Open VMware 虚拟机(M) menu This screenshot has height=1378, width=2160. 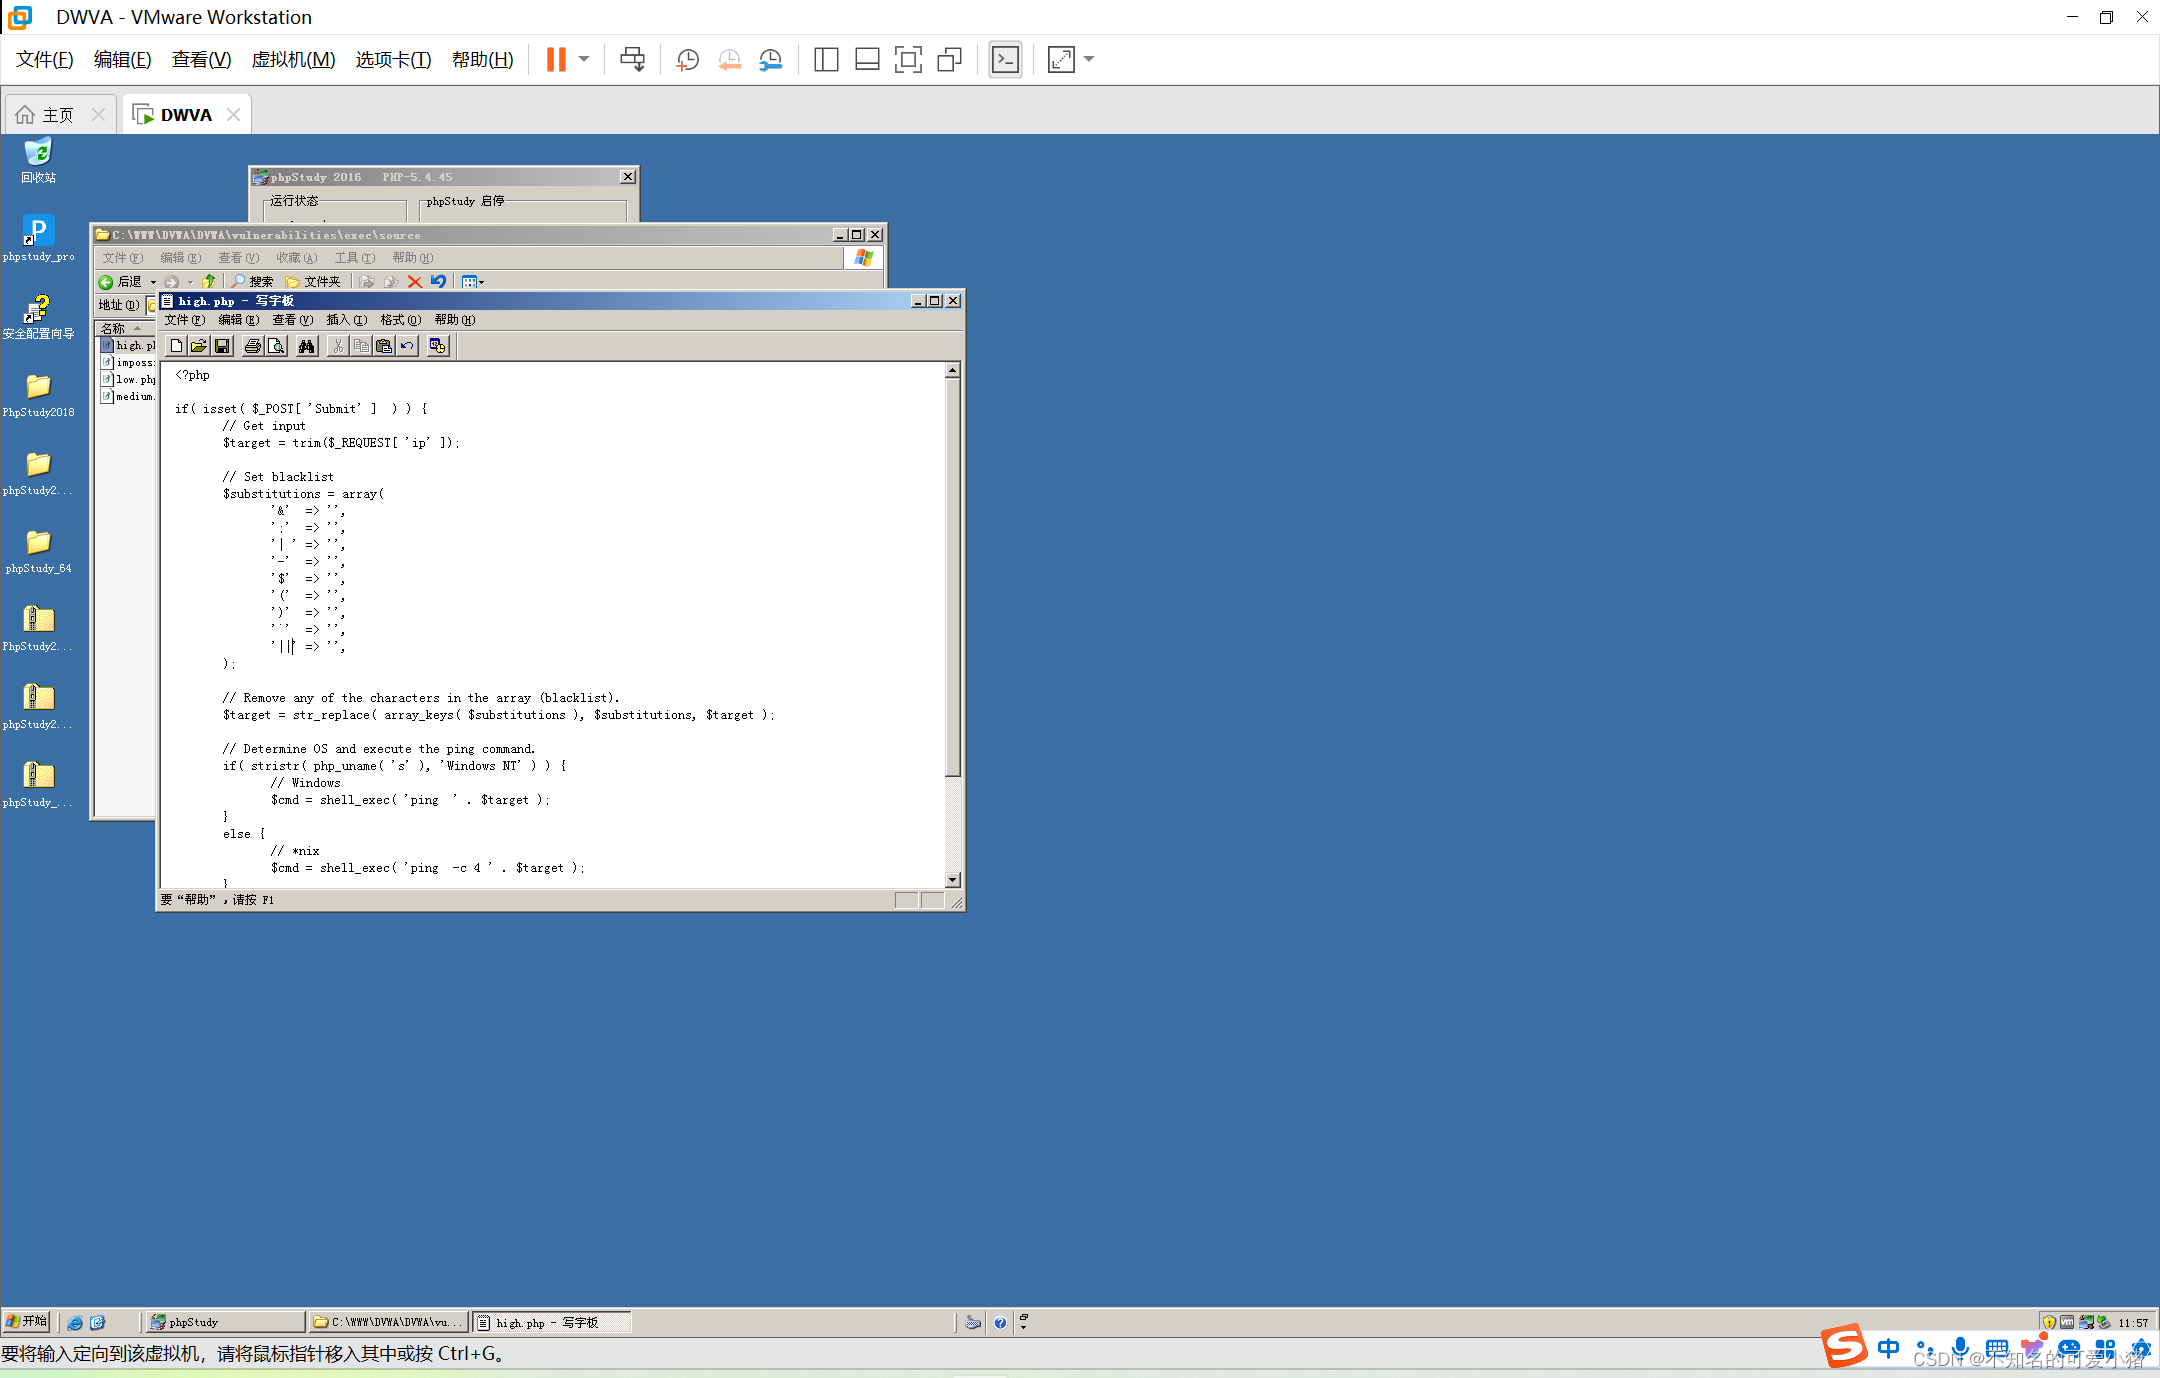tap(293, 60)
